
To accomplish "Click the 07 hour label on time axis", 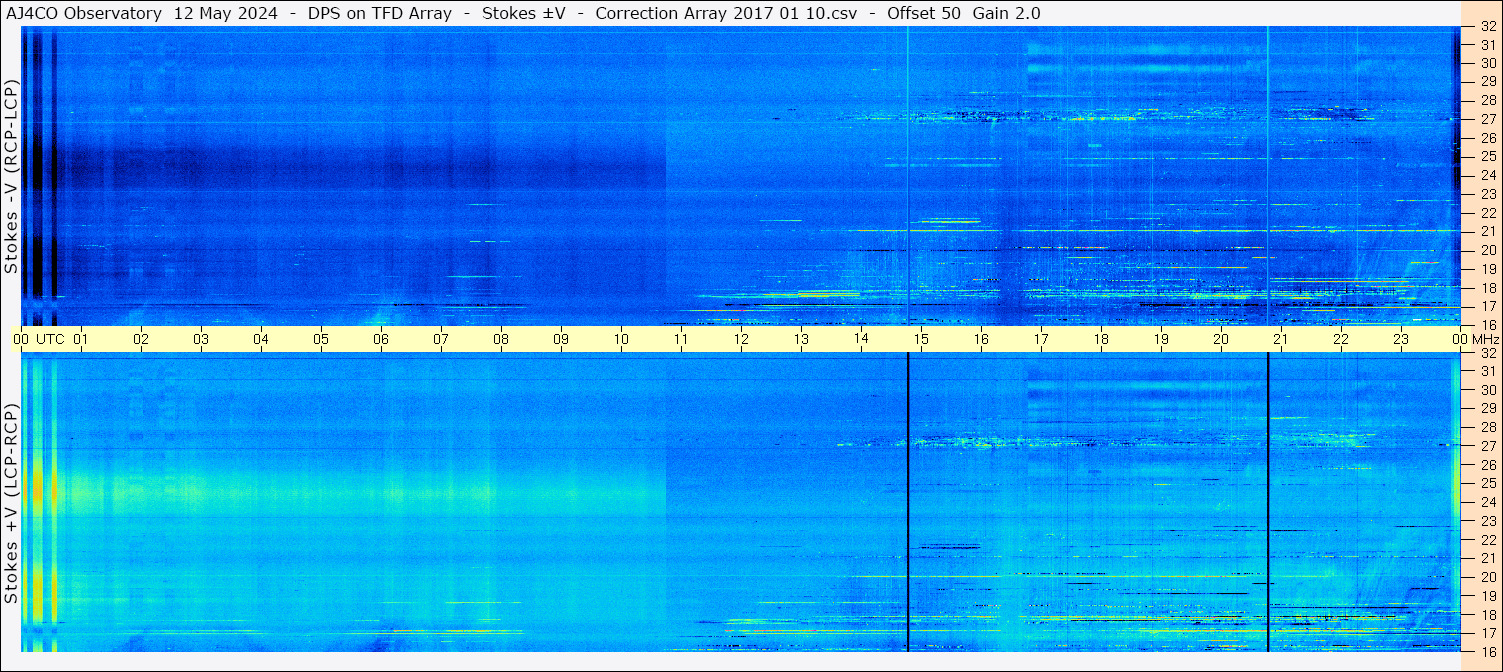I will (441, 339).
